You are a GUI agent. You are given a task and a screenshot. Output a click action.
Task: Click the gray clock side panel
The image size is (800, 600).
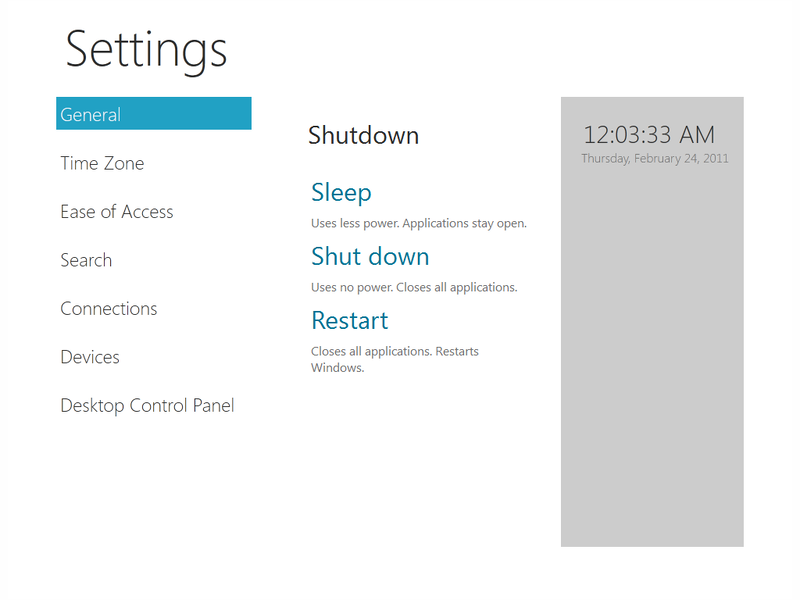652,400
